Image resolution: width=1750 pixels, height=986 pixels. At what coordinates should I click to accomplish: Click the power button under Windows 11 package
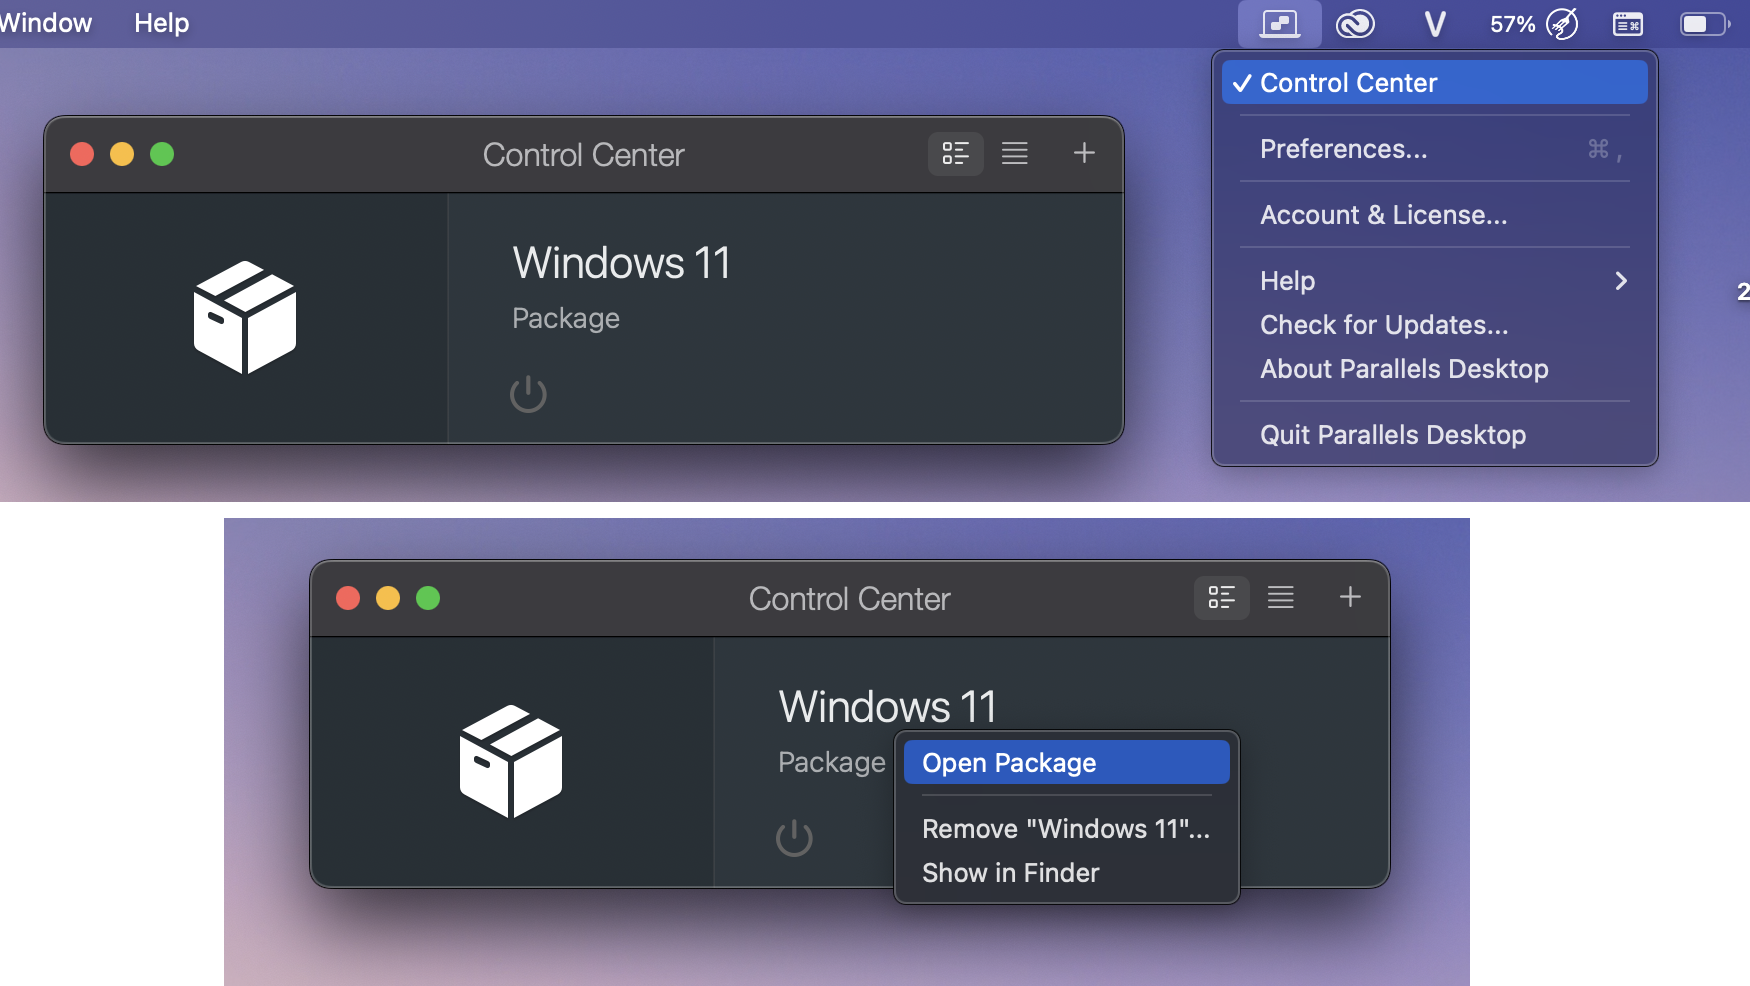(x=529, y=394)
